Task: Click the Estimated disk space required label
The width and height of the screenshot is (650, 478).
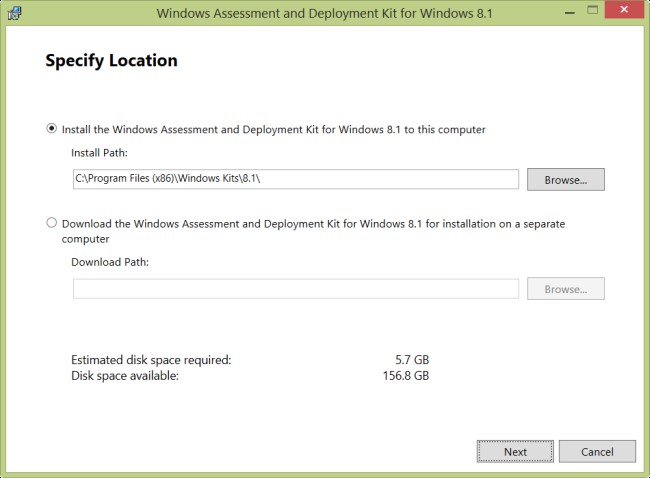Action: tap(151, 360)
